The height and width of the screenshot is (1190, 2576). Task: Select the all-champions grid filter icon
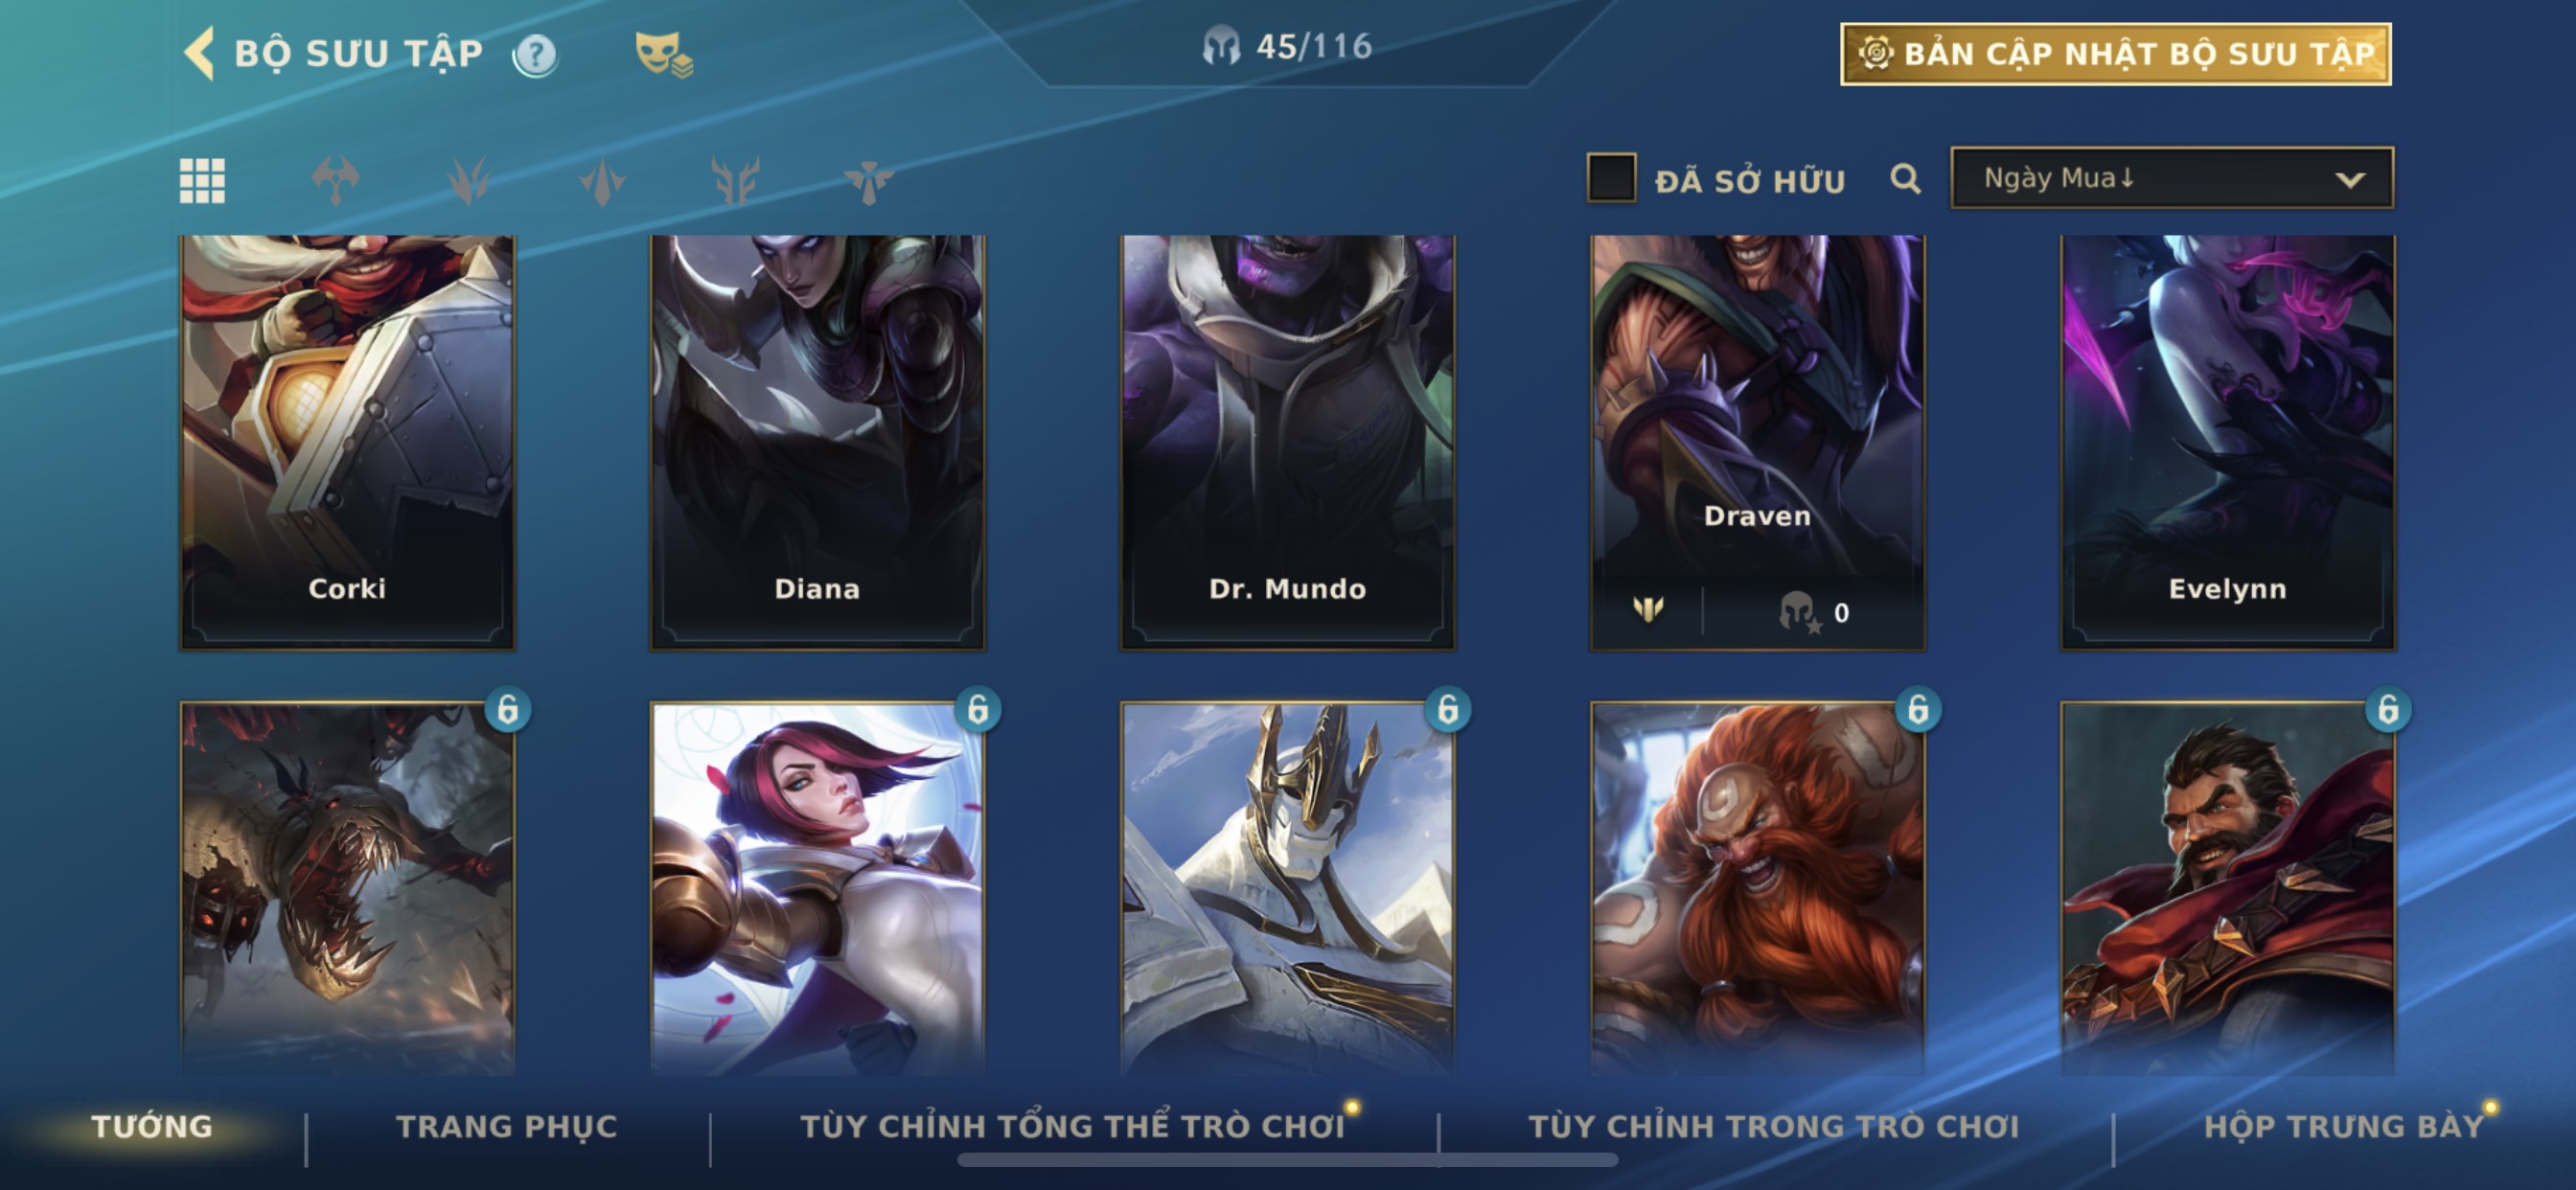202,181
